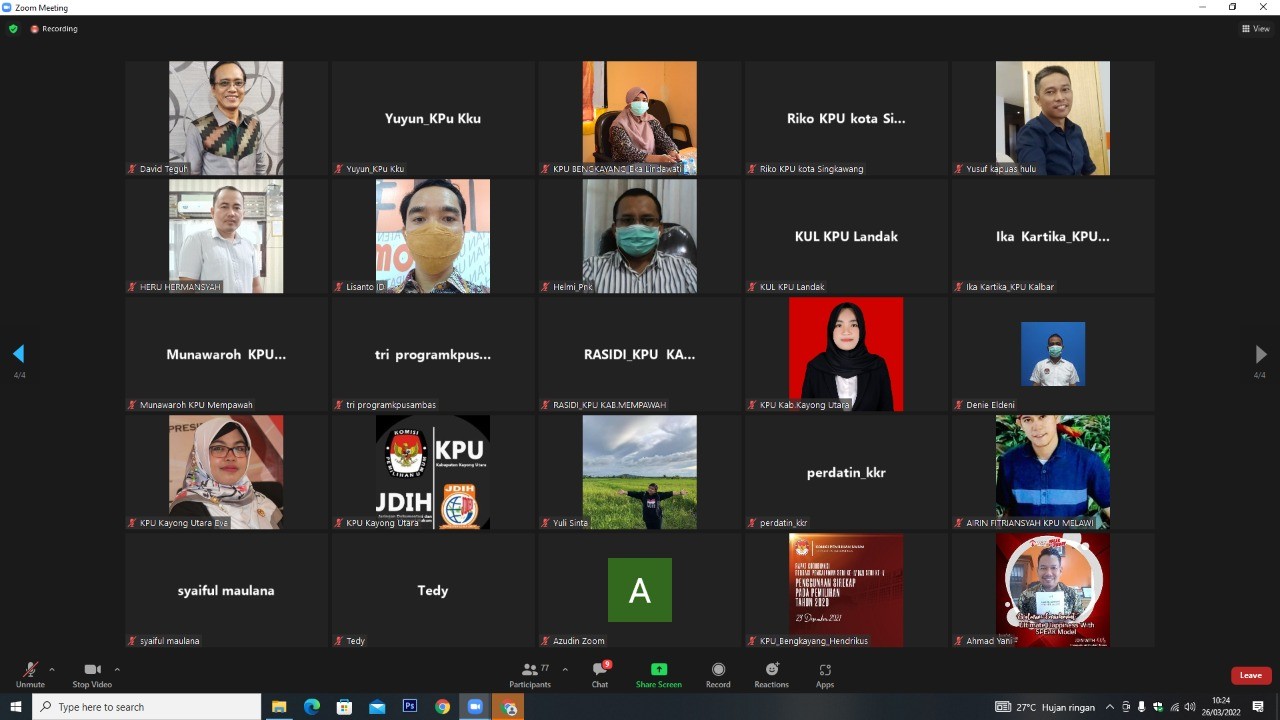
Task: Go to next gallery page arrow
Action: click(x=1260, y=354)
